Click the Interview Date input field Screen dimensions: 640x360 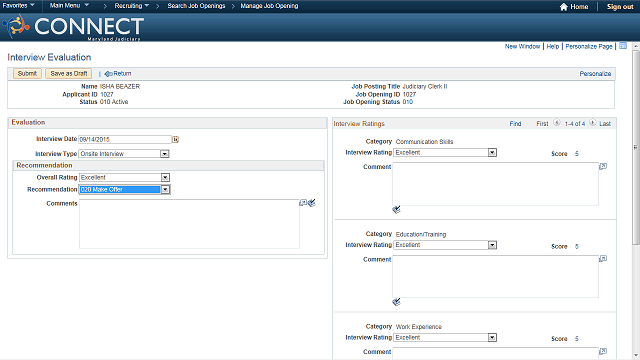click(125, 140)
